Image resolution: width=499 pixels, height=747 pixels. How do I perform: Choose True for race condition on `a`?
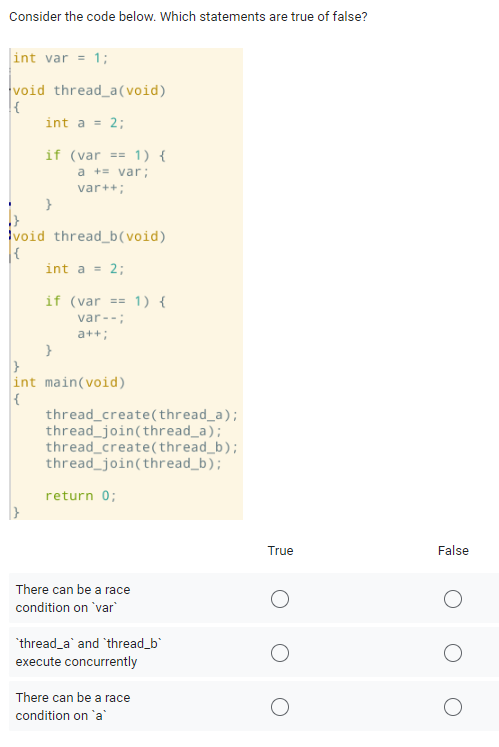click(x=280, y=707)
